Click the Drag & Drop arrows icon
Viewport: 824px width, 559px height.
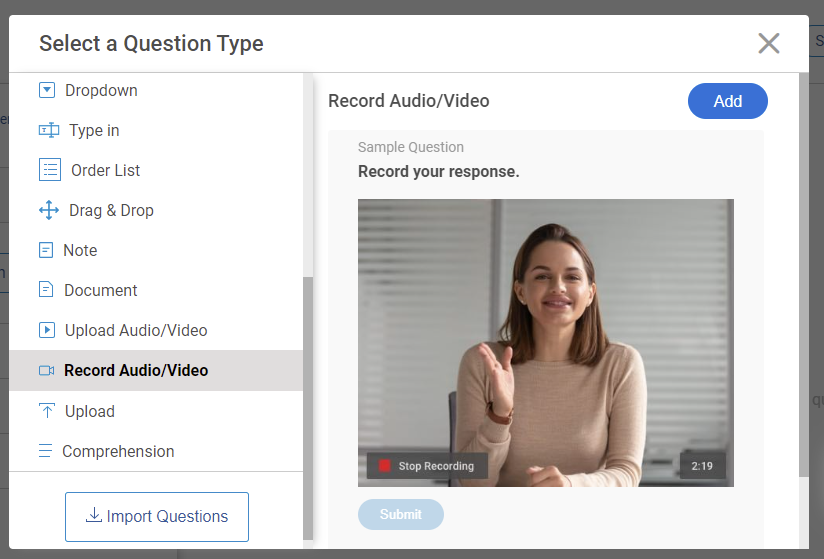[48, 210]
